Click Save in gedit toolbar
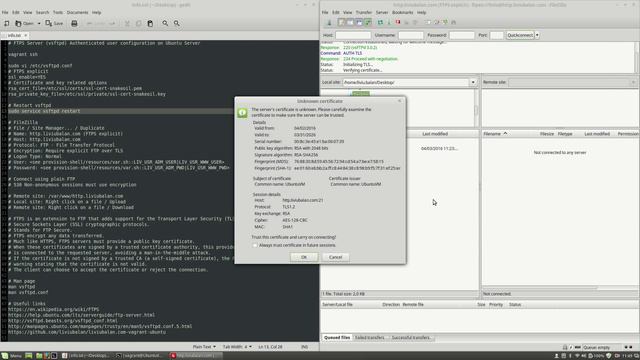Viewport: 640px width, 360px height. click(54, 24)
